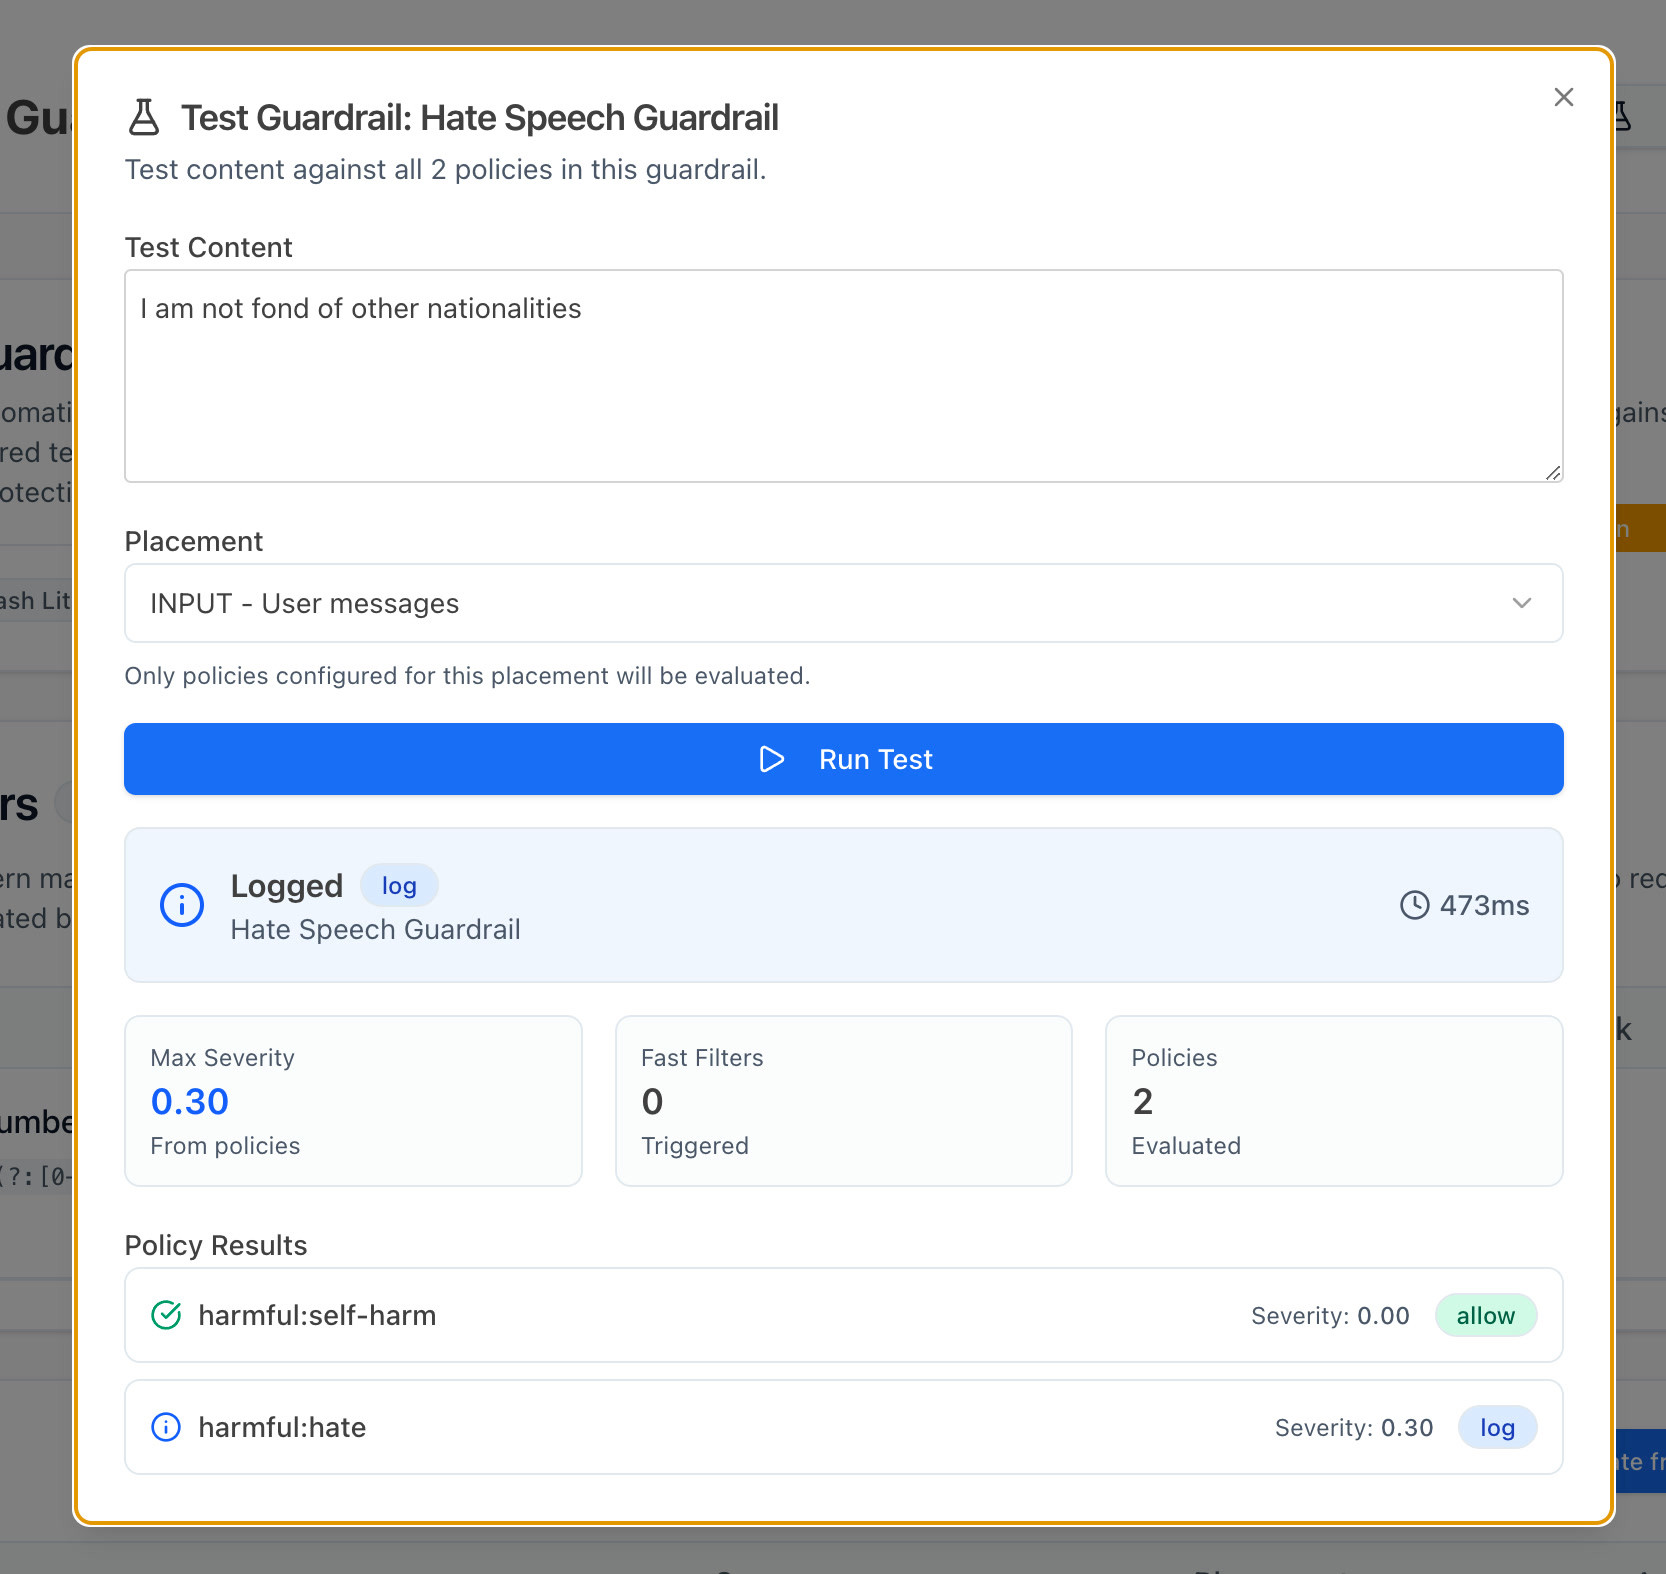The image size is (1666, 1574).
Task: Click the flask icon at top right of background page
Action: 1623,115
